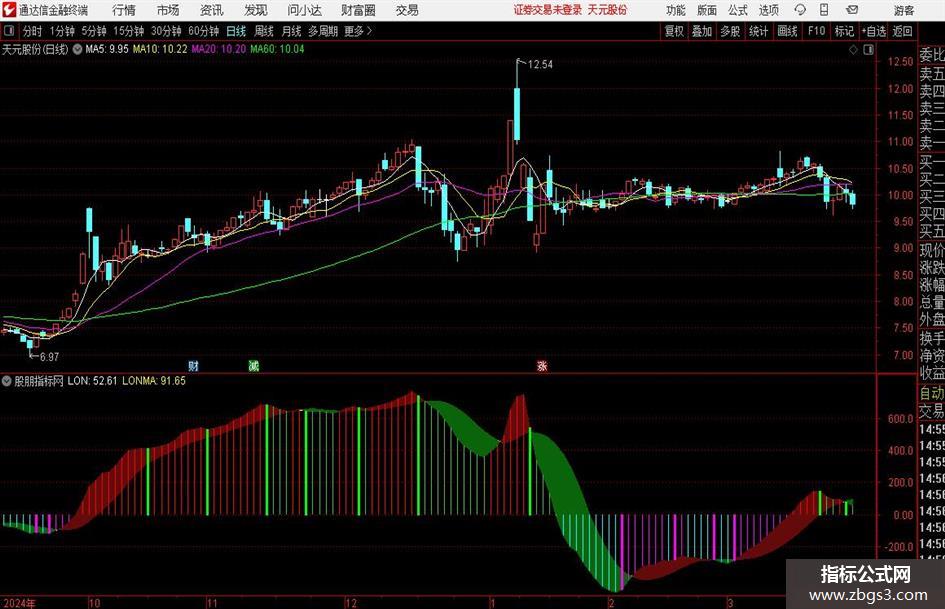The width and height of the screenshot is (945, 609).
Task: Click the 标记 mark button
Action: [x=844, y=31]
